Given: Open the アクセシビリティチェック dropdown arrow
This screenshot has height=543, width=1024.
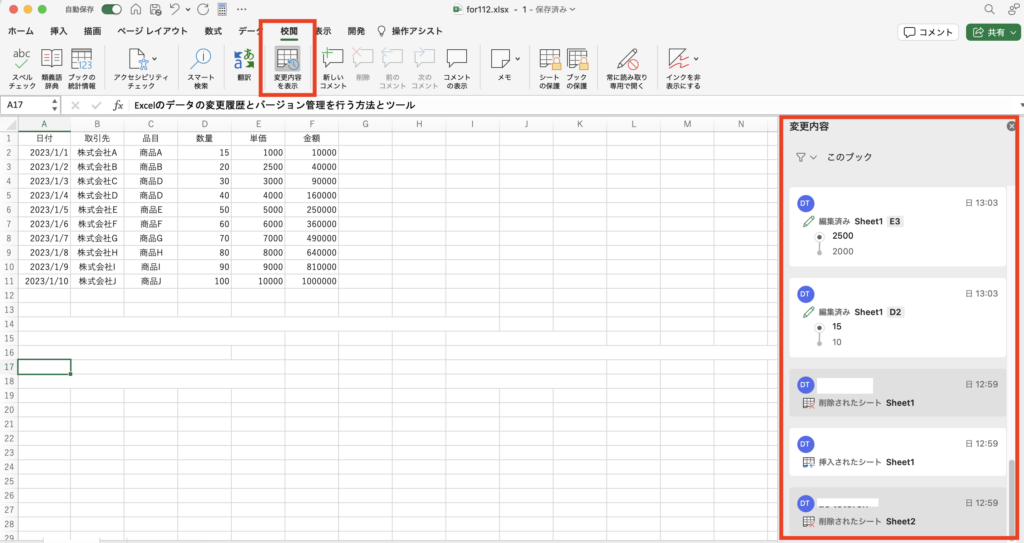Looking at the screenshot, I should pyautogui.click(x=155, y=59).
